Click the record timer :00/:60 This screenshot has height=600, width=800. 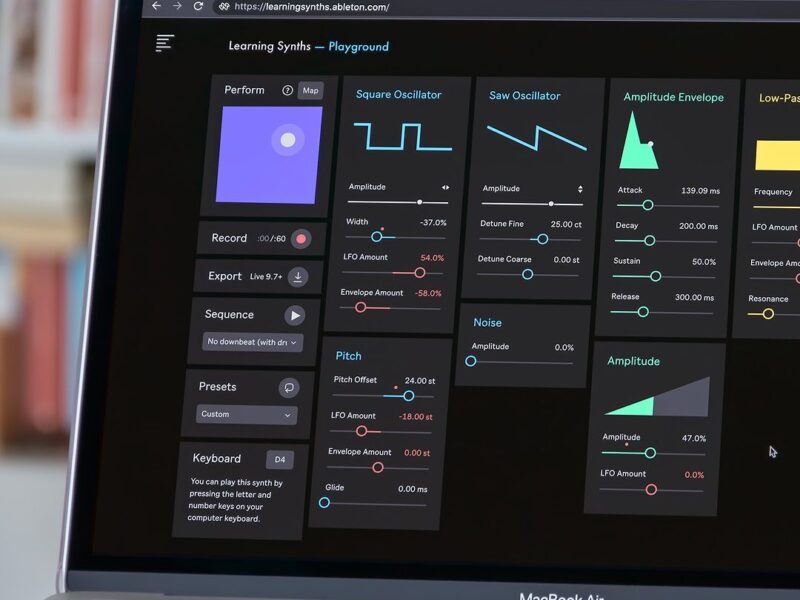coord(271,239)
